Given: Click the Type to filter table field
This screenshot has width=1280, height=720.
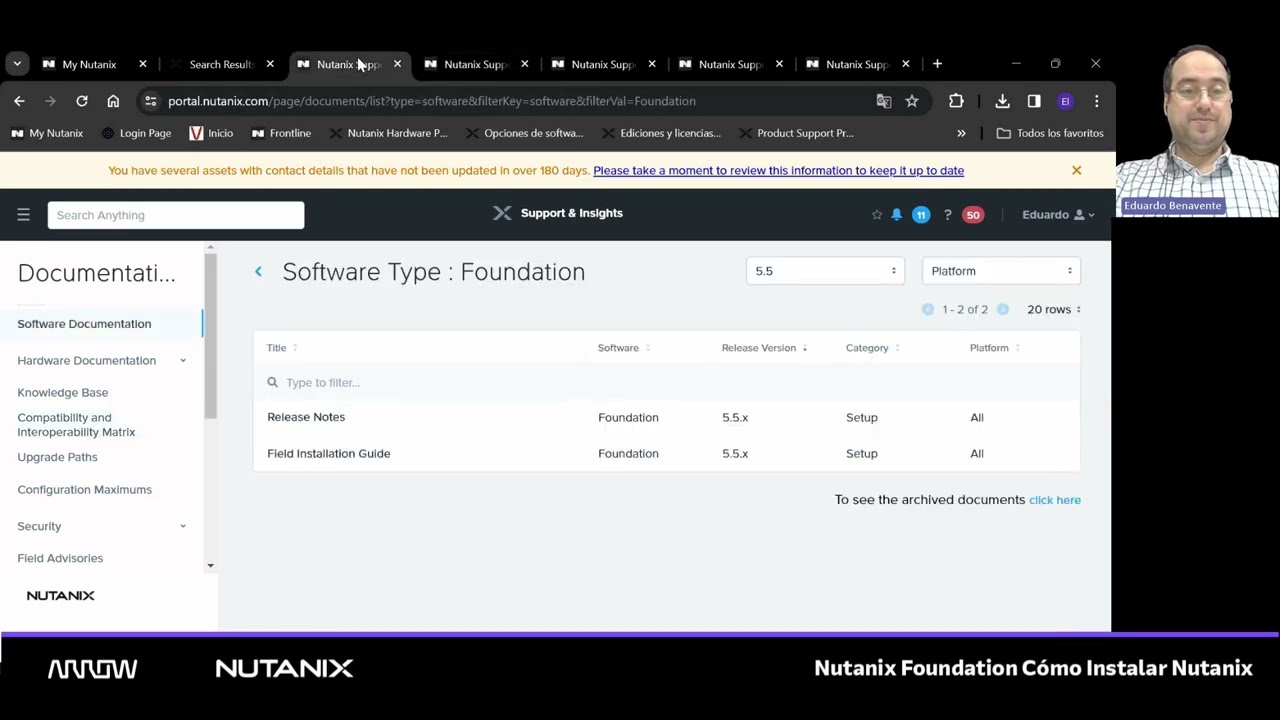Looking at the screenshot, I should pos(666,382).
